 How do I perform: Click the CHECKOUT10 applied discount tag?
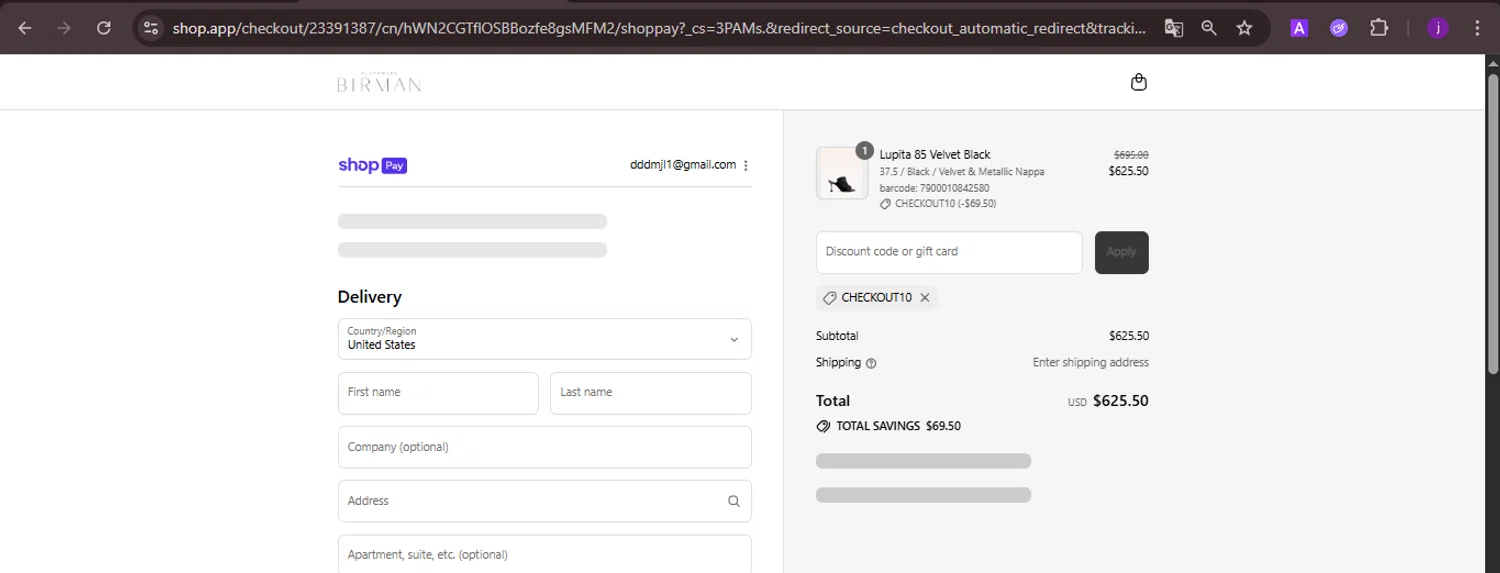pos(877,297)
